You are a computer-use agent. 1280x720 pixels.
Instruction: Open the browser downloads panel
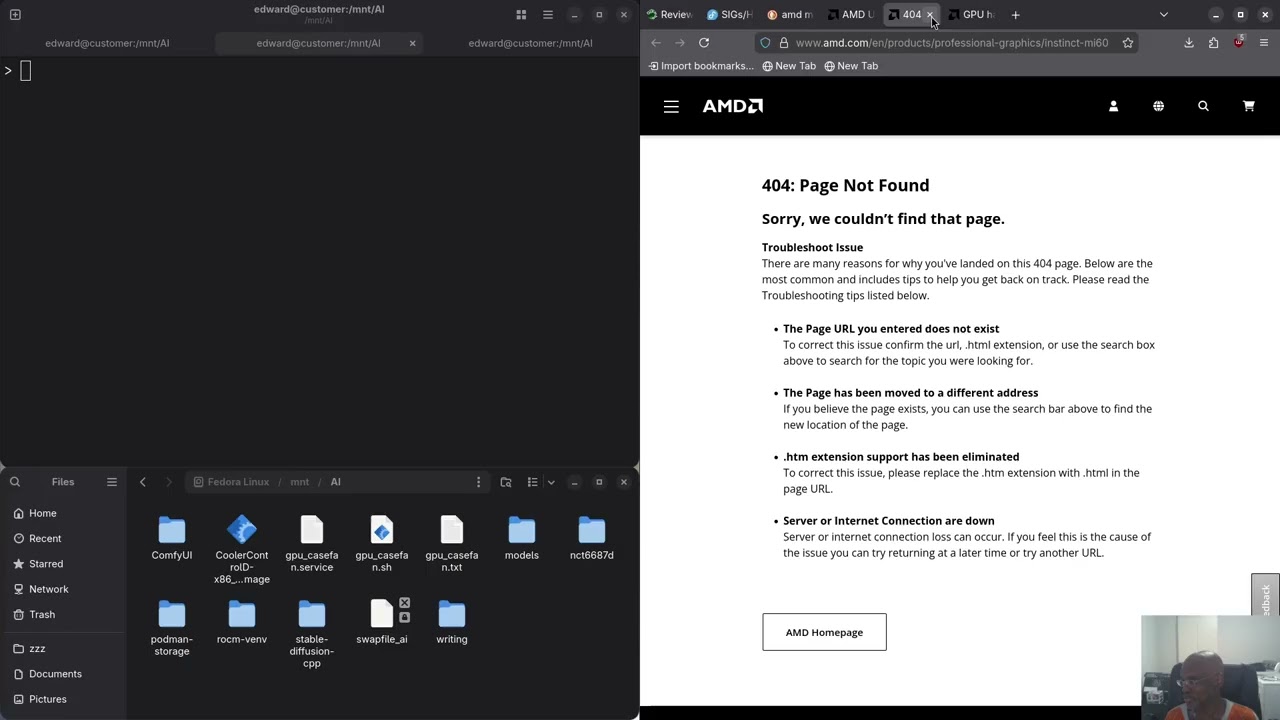(1189, 43)
